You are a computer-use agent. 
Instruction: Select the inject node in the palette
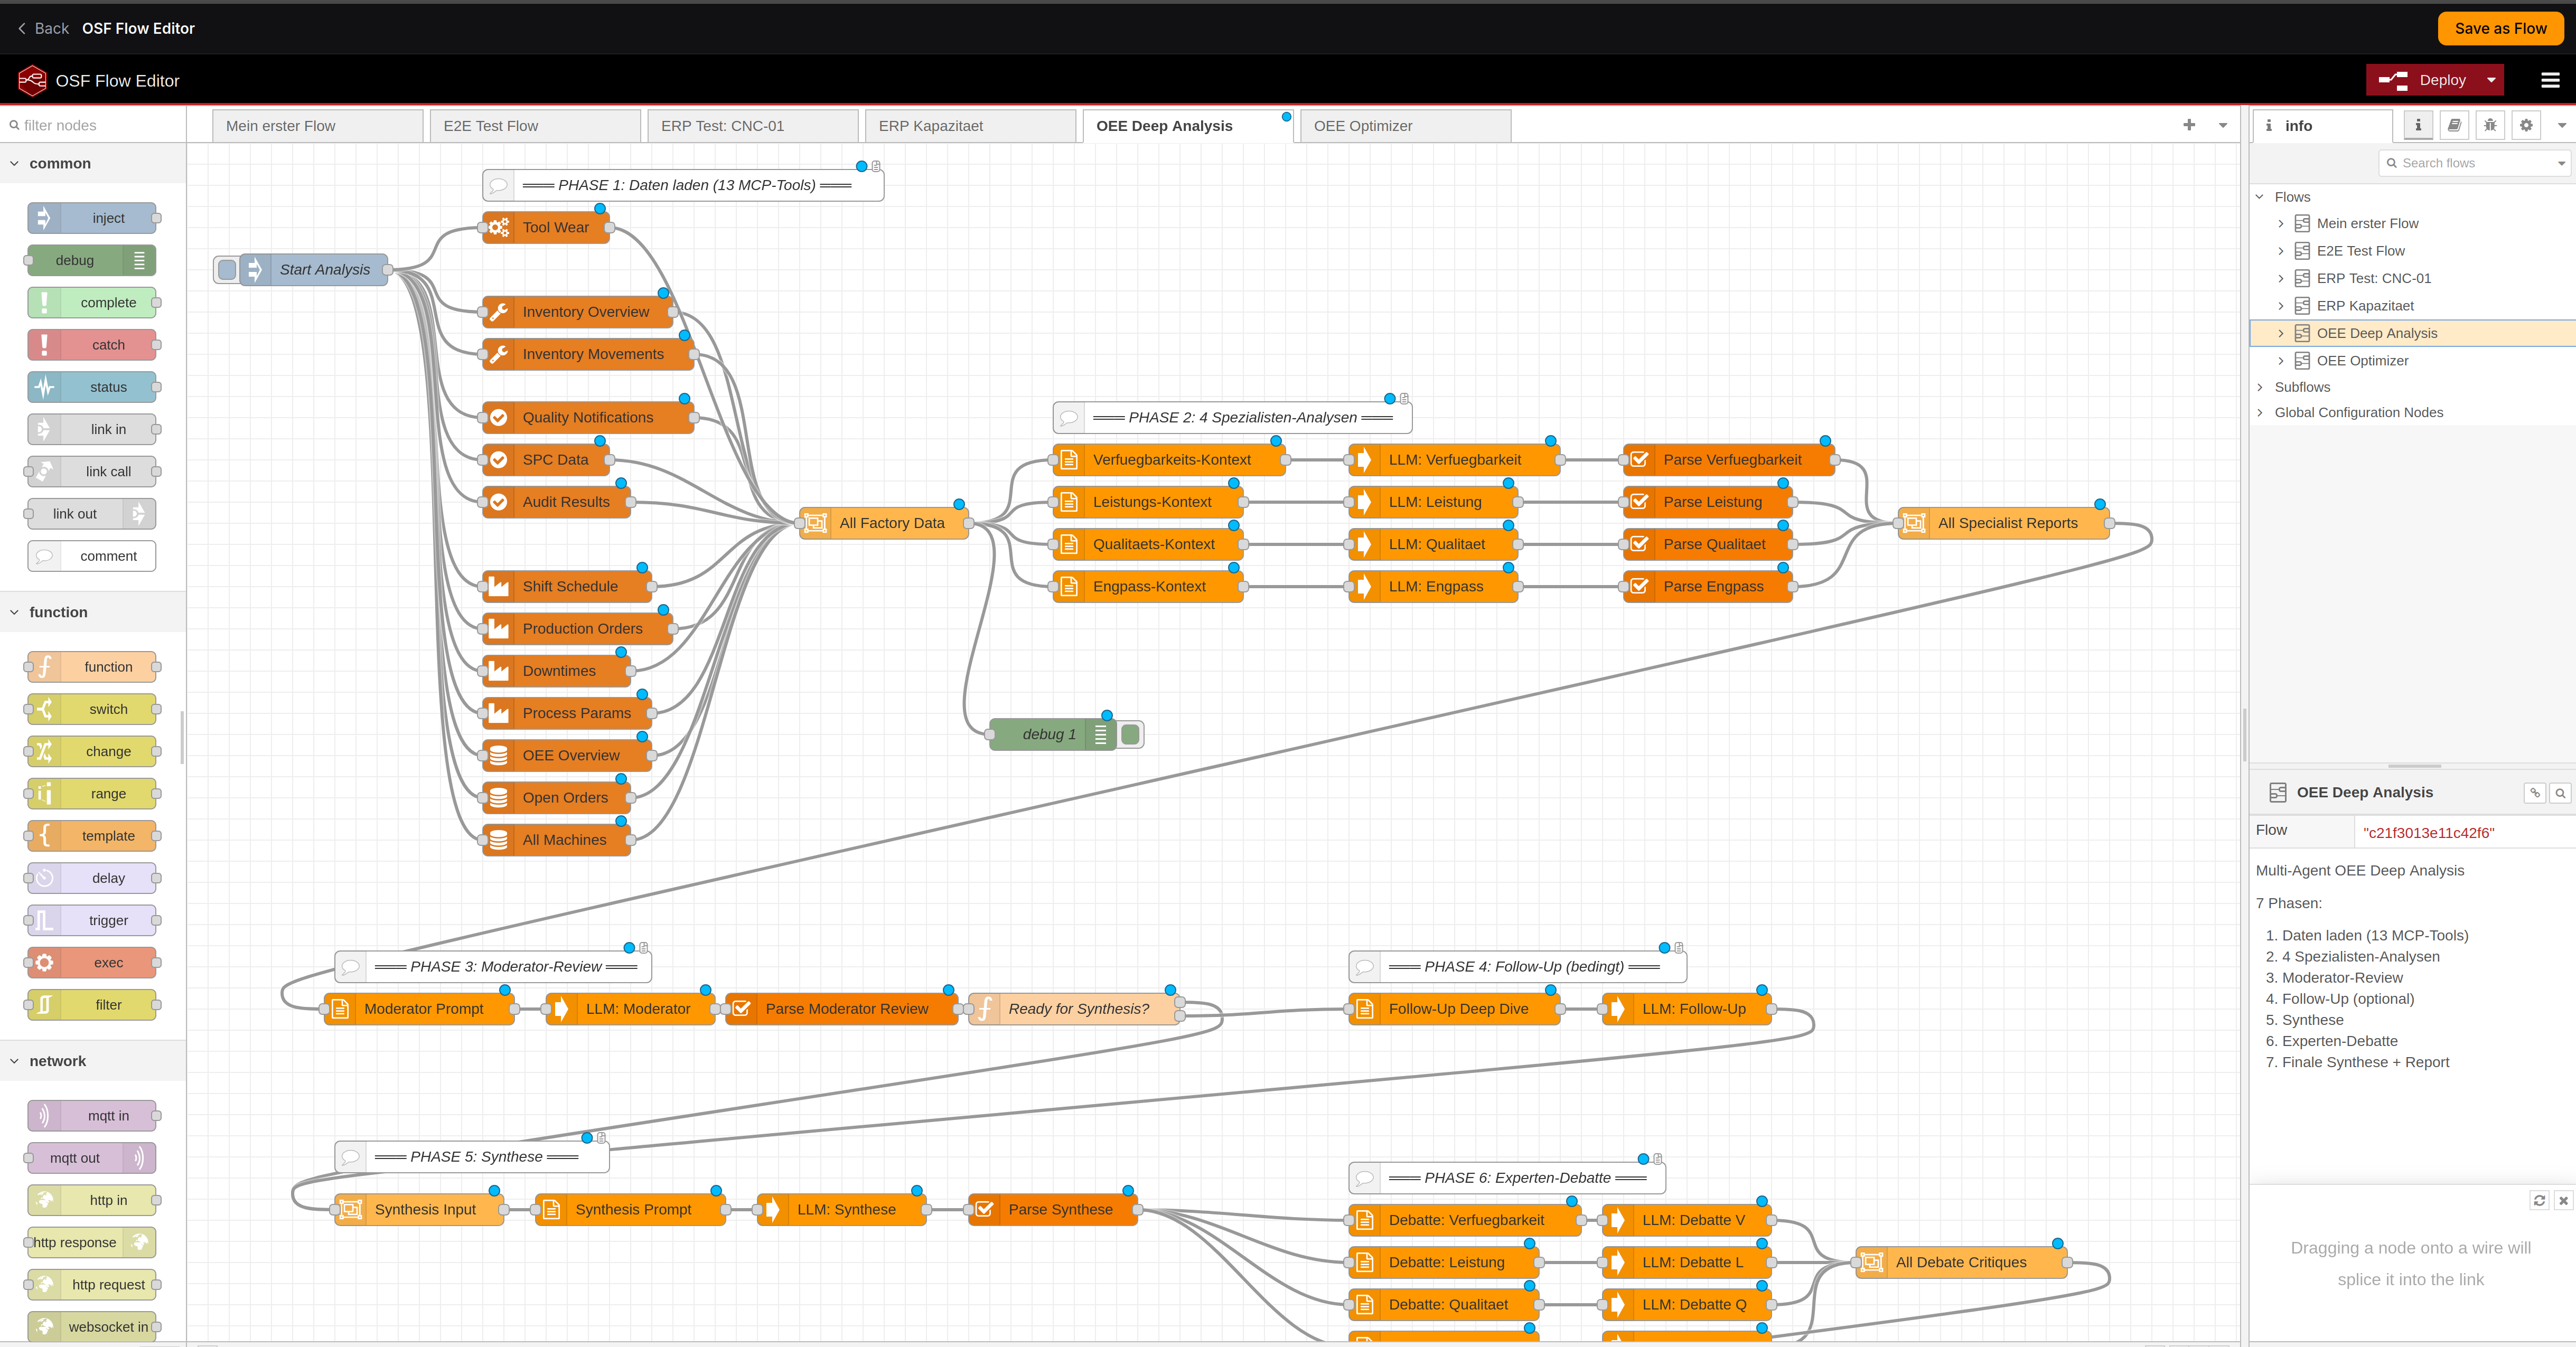[91, 217]
